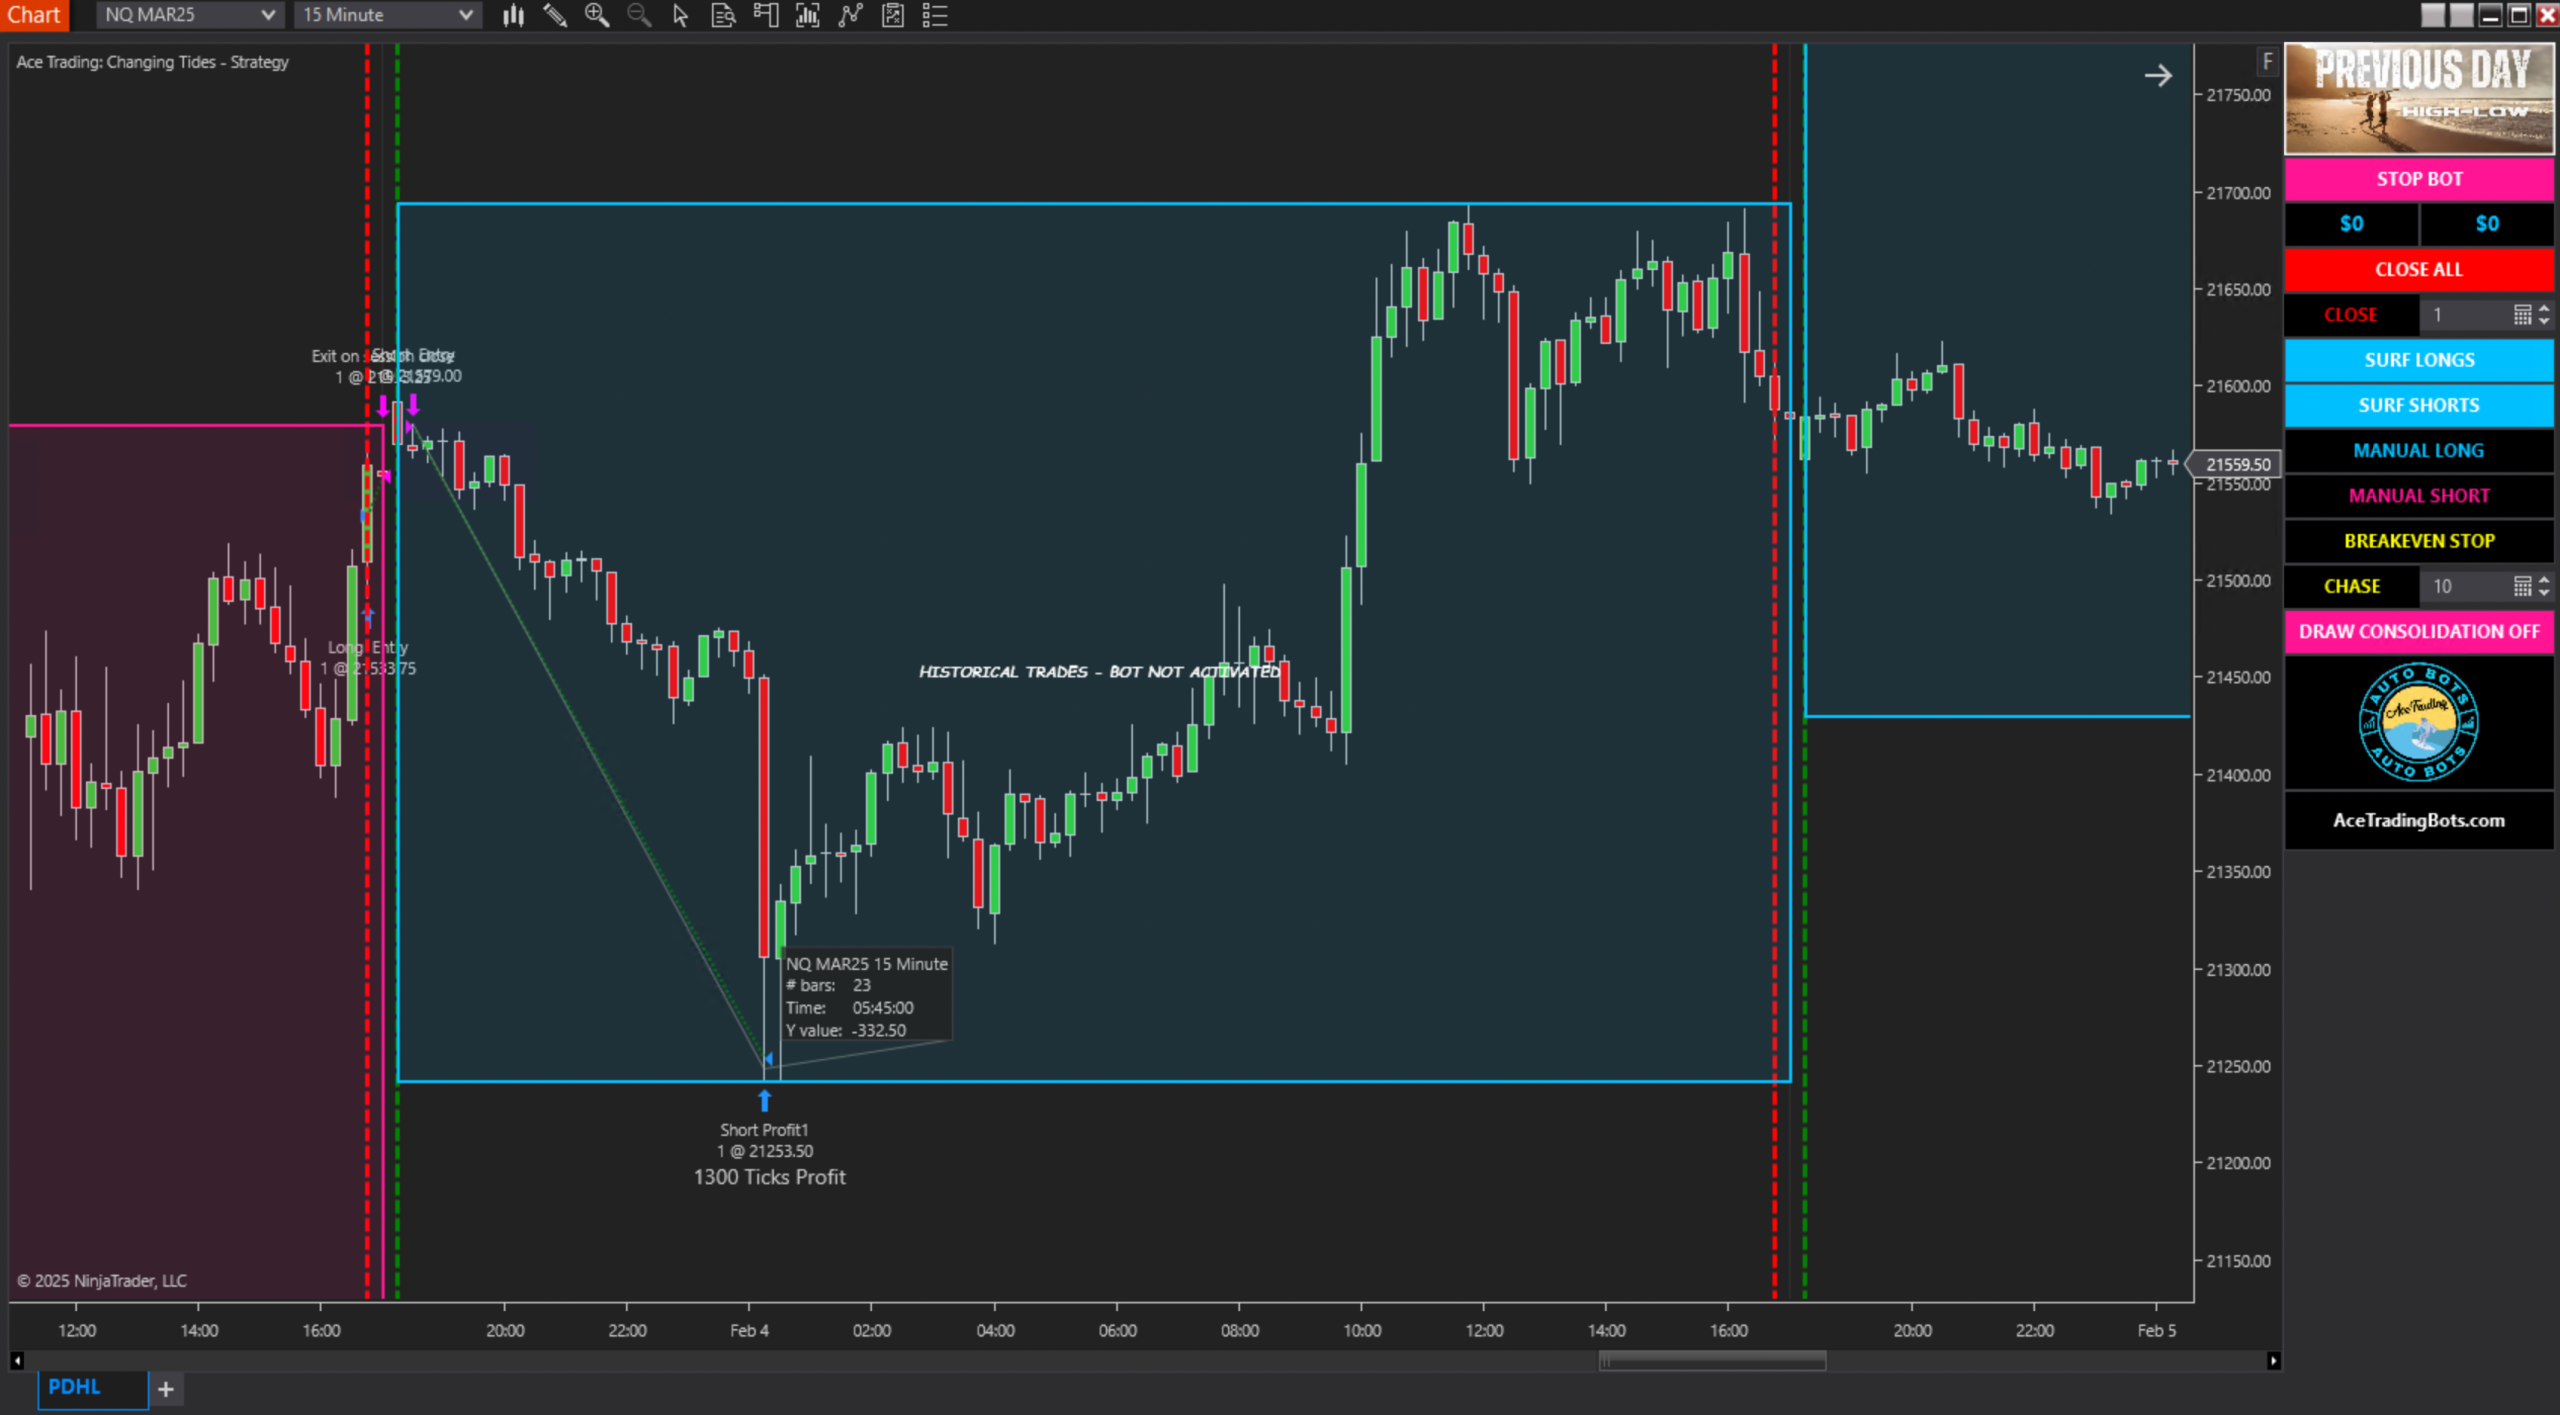Open the NQ MAR25 instrument dropdown
The width and height of the screenshot is (2560, 1415).
click(189, 15)
